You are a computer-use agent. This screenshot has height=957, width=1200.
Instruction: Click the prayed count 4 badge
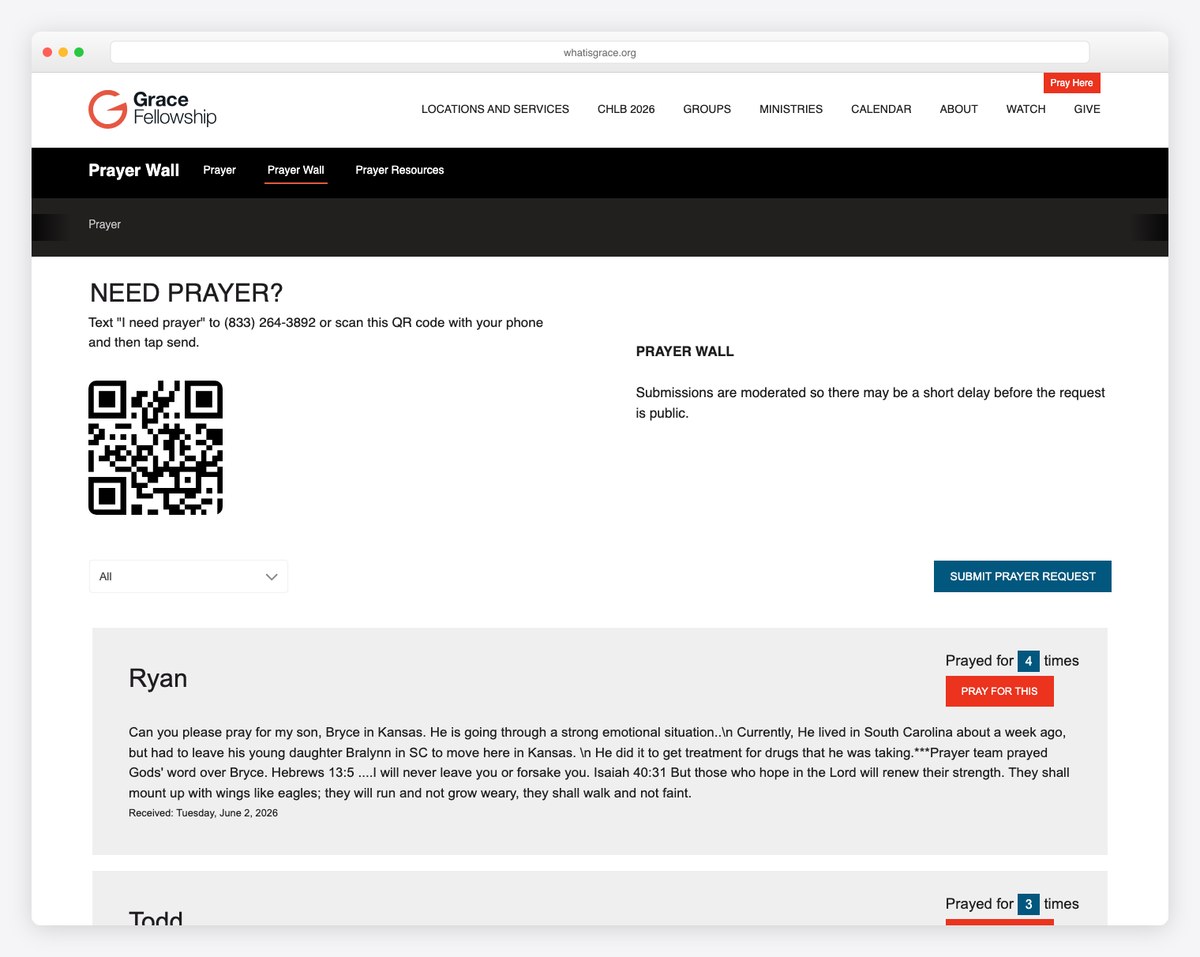click(1029, 661)
